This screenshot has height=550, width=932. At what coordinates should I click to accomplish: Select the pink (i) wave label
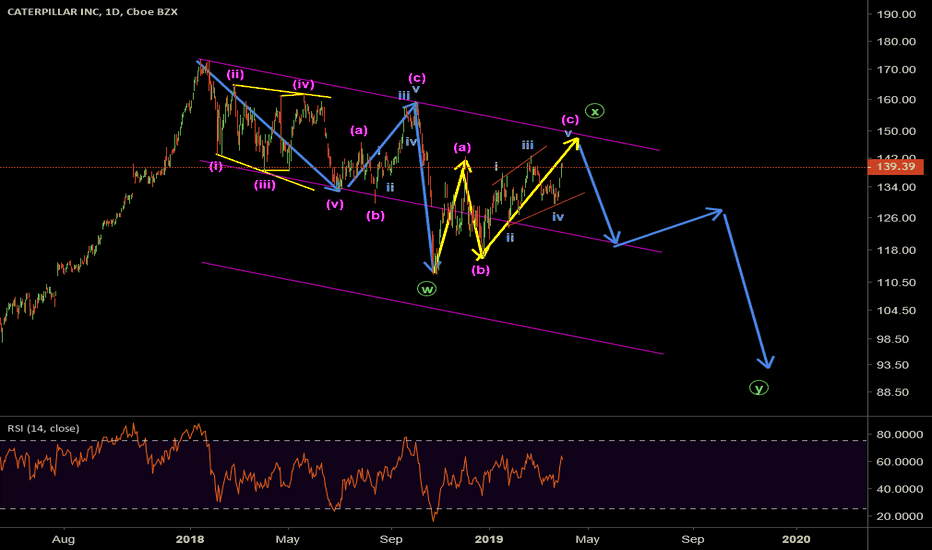pyautogui.click(x=216, y=166)
